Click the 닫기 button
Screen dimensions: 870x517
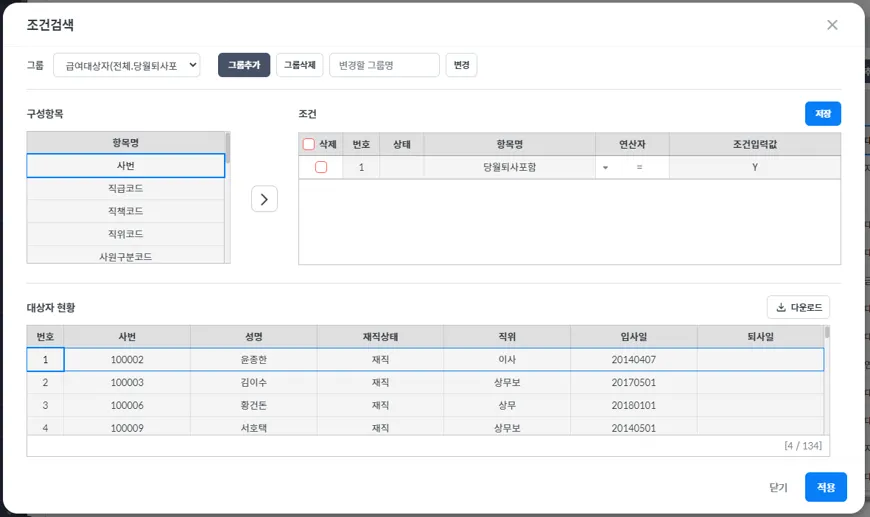778,487
